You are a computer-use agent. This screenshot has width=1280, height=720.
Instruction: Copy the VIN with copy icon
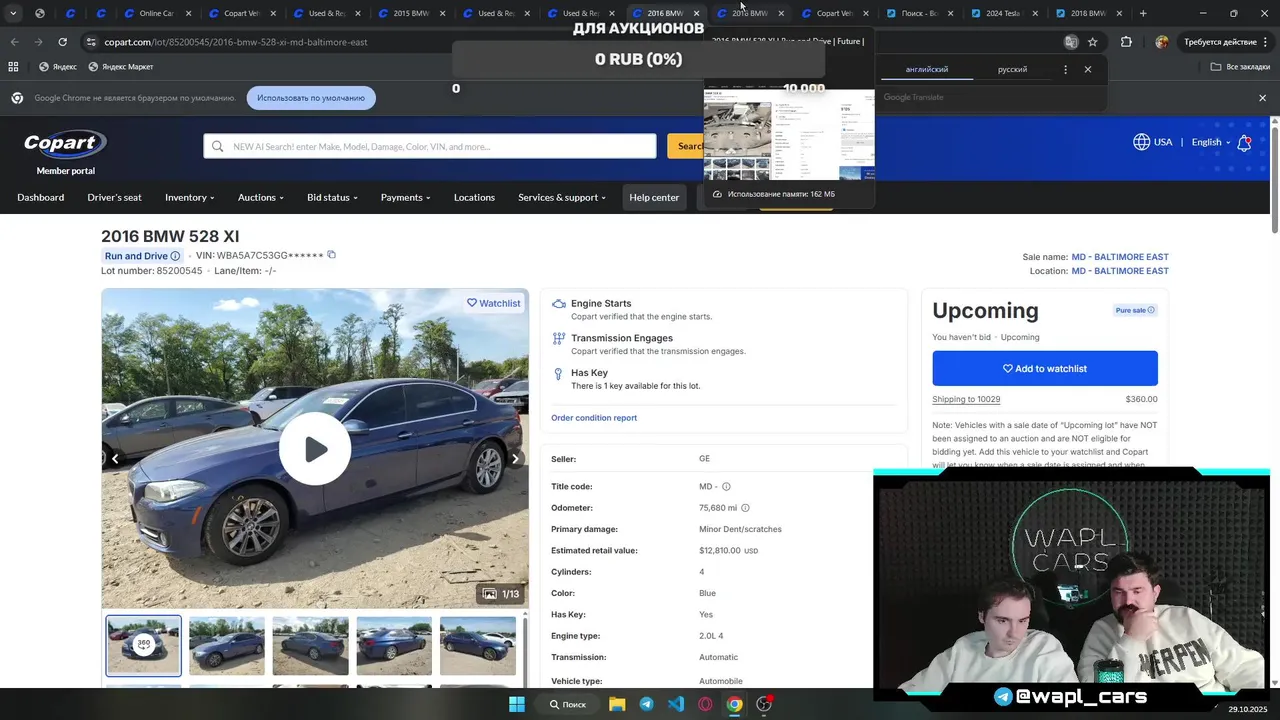coord(332,255)
